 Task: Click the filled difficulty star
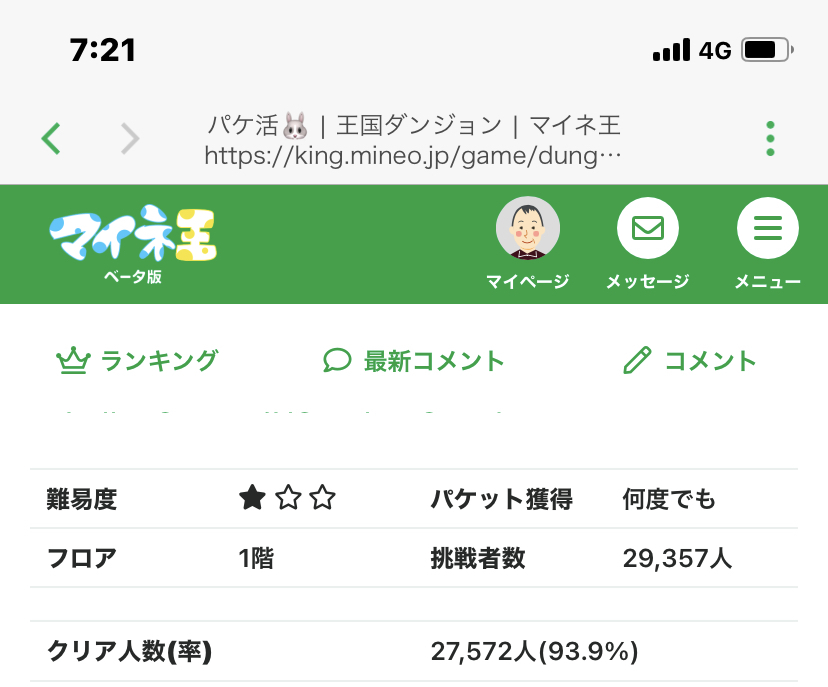(x=253, y=498)
